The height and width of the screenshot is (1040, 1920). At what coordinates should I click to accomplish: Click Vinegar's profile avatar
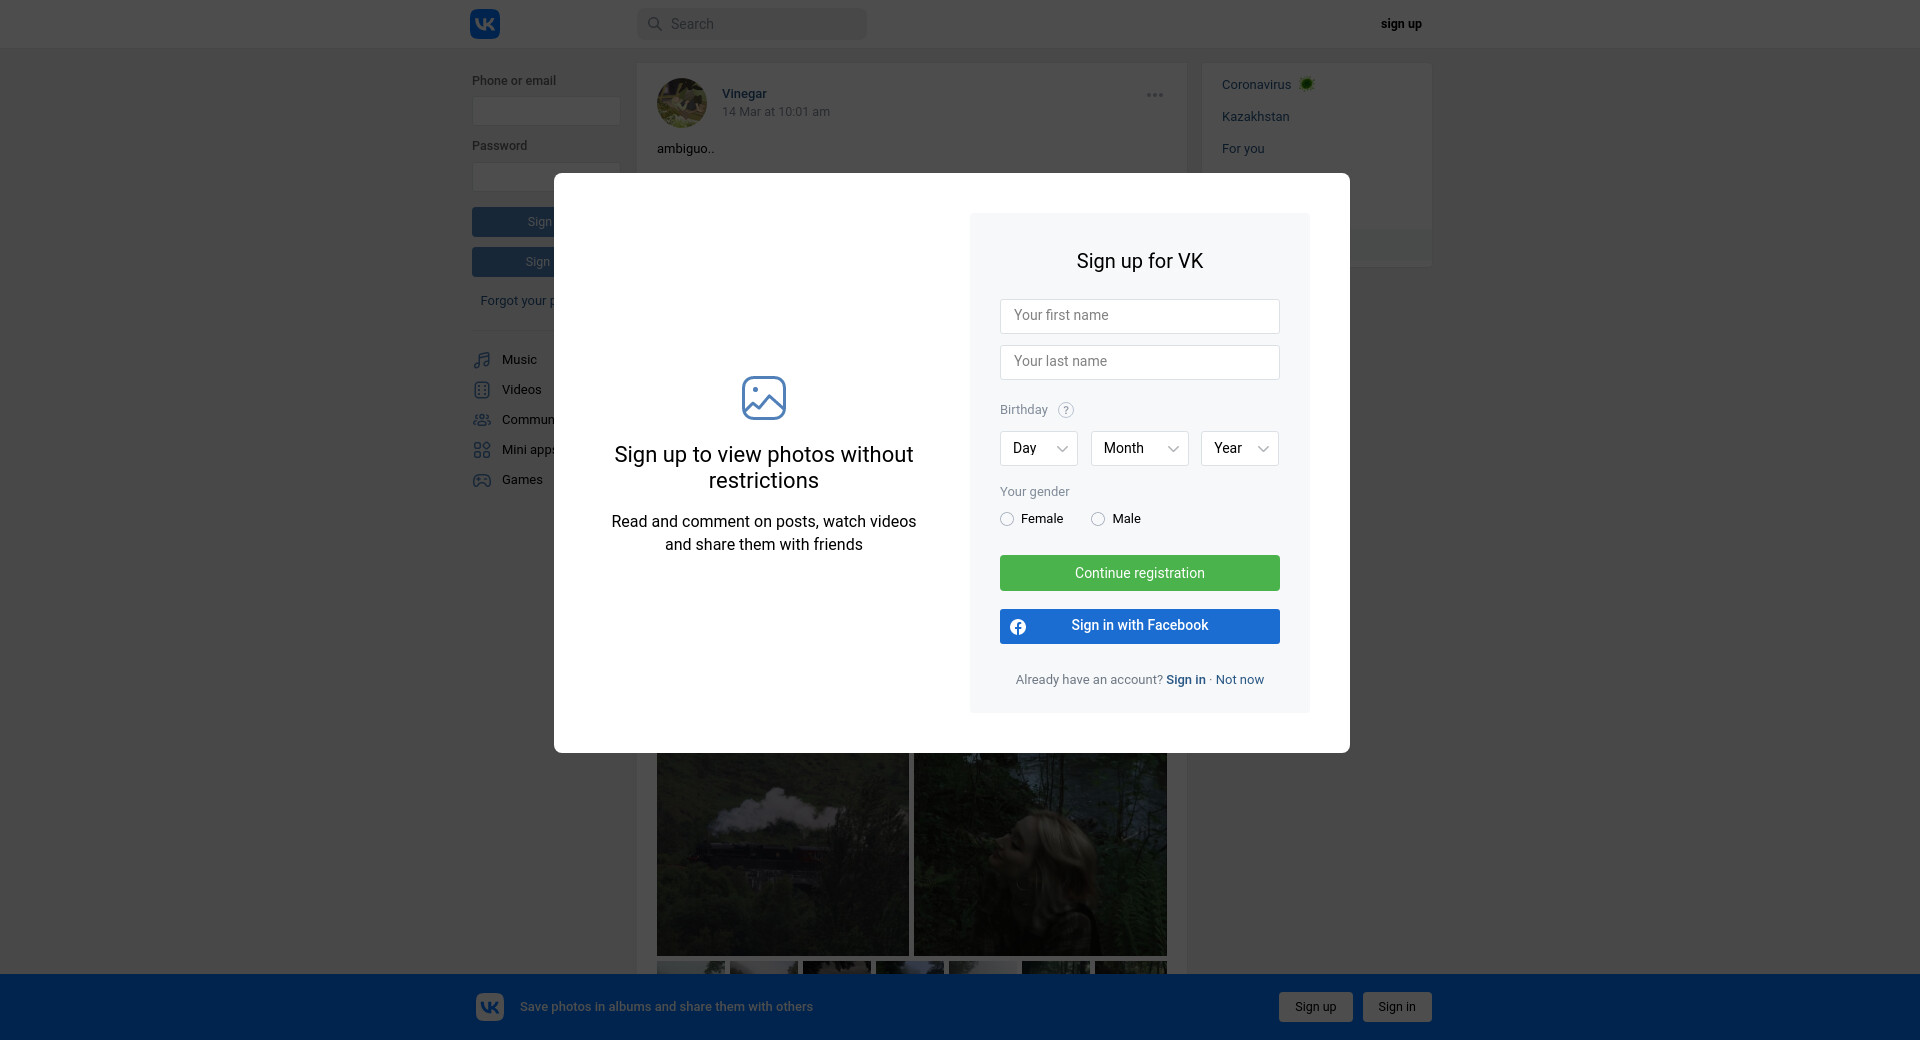682,103
